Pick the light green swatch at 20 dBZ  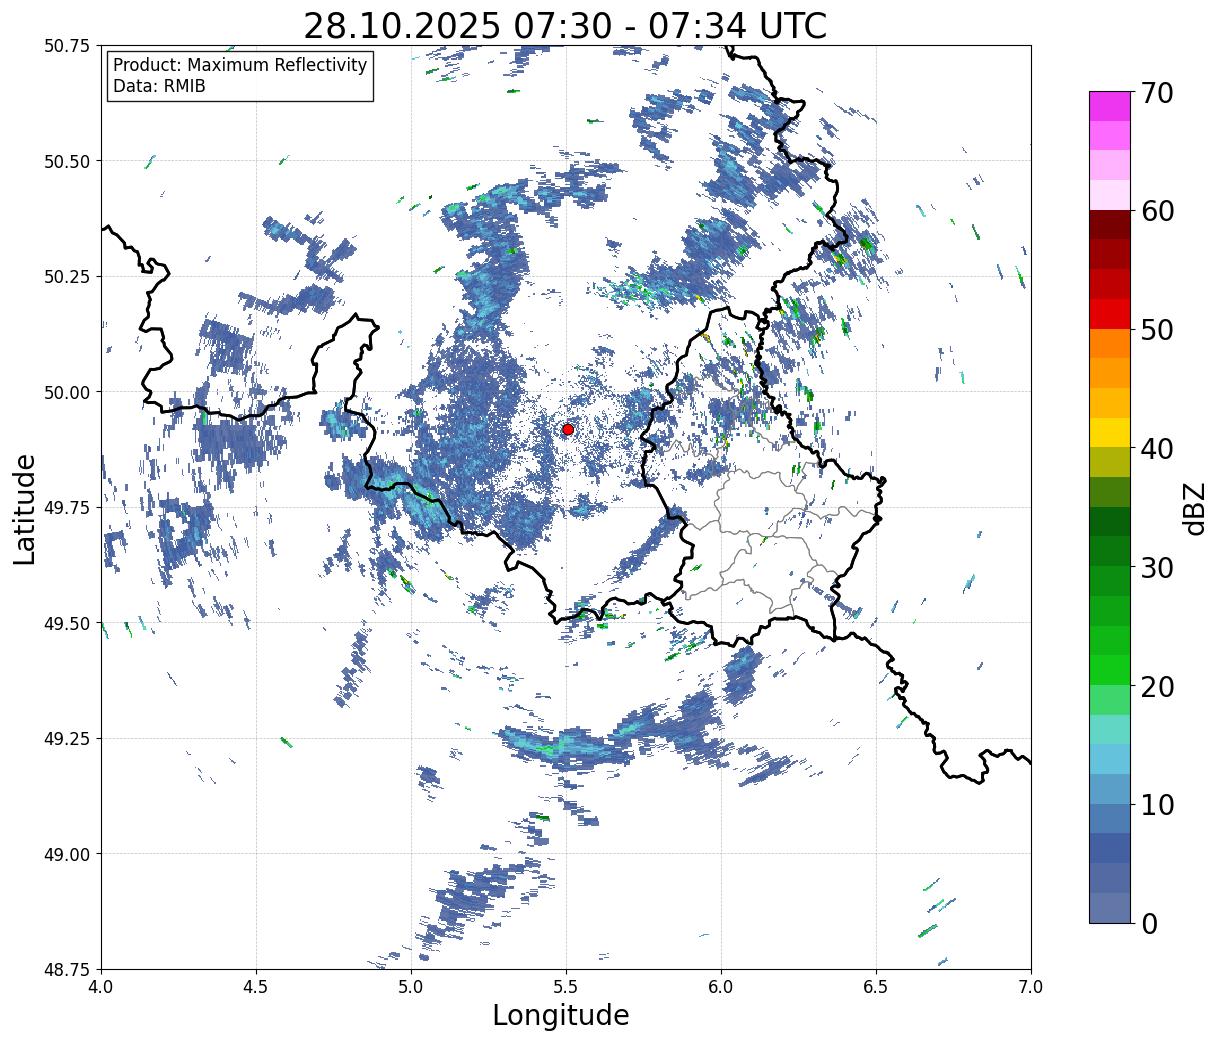coord(1110,699)
